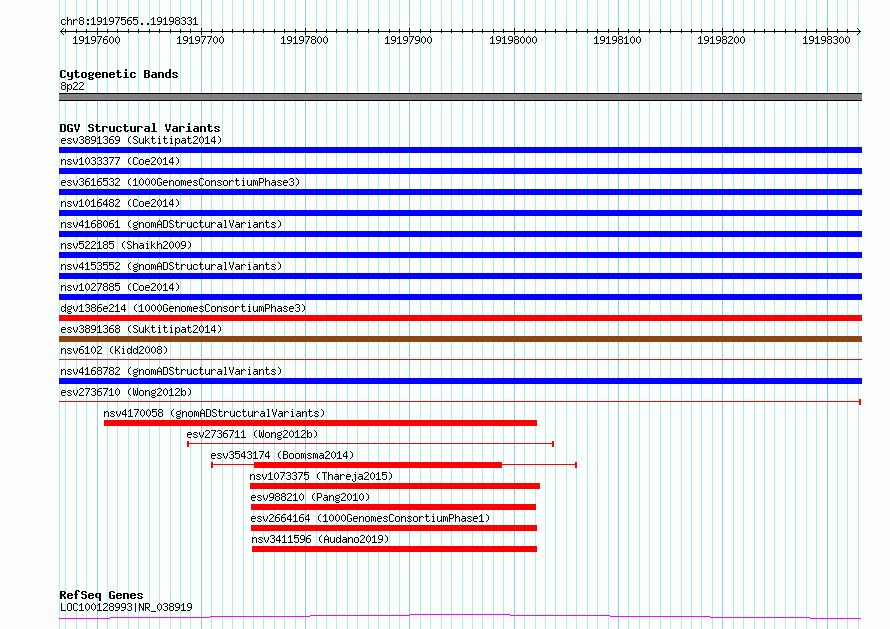890x629 pixels.
Task: Click the red bar under nsv3411596
Action: coord(394,549)
